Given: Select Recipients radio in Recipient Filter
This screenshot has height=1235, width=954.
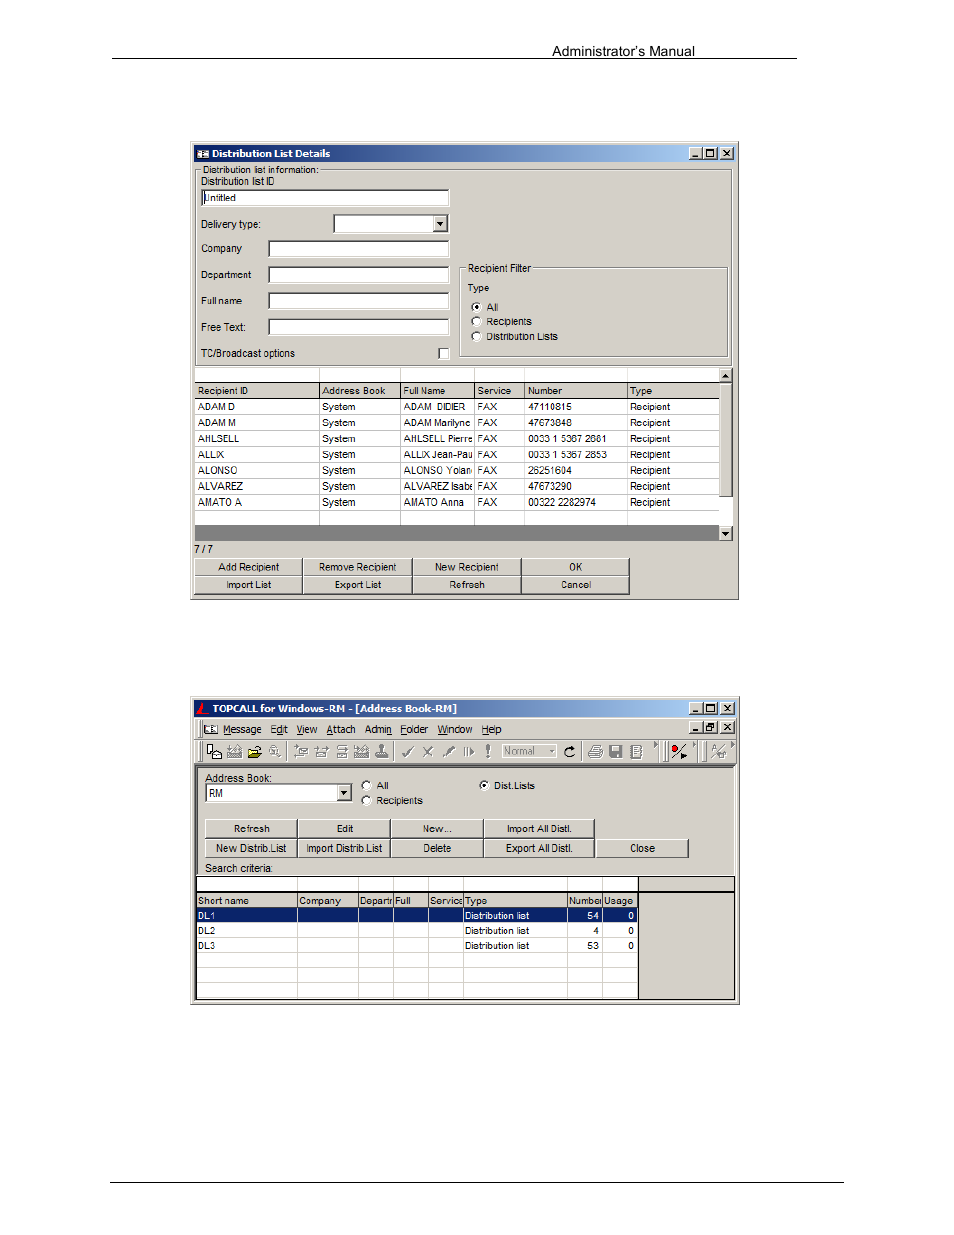Looking at the screenshot, I should pos(476,322).
